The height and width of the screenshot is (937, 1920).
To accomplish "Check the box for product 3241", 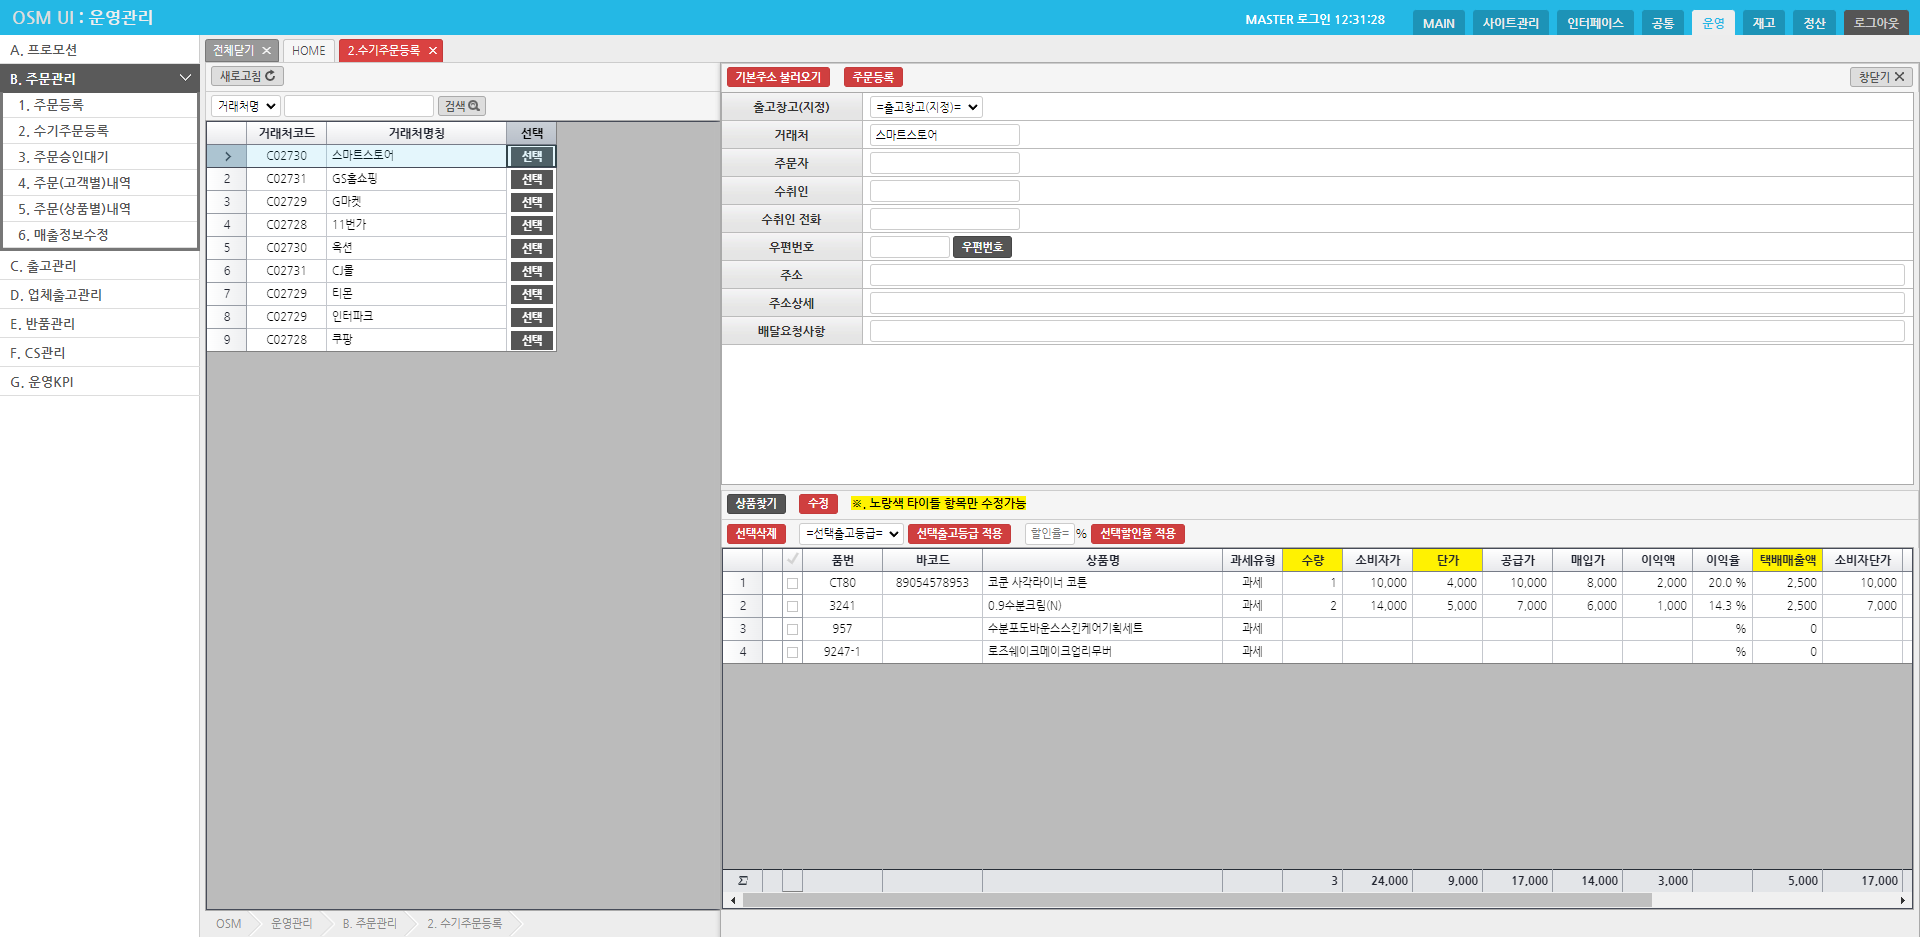I will (792, 606).
